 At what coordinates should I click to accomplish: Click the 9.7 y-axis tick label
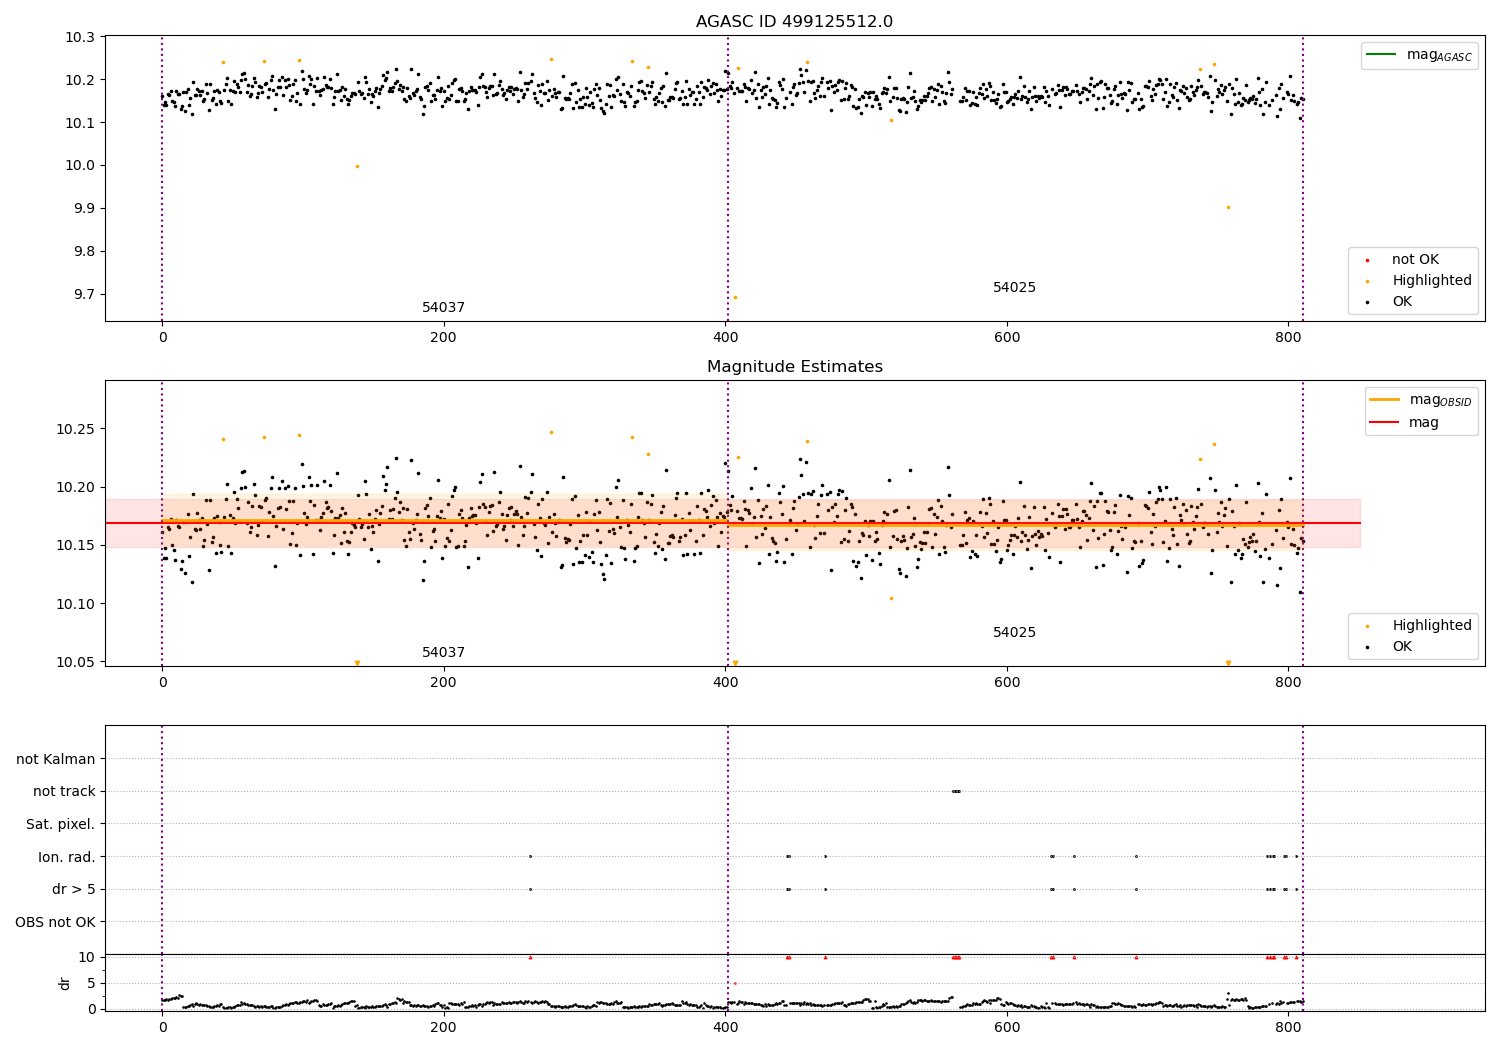tap(84, 294)
